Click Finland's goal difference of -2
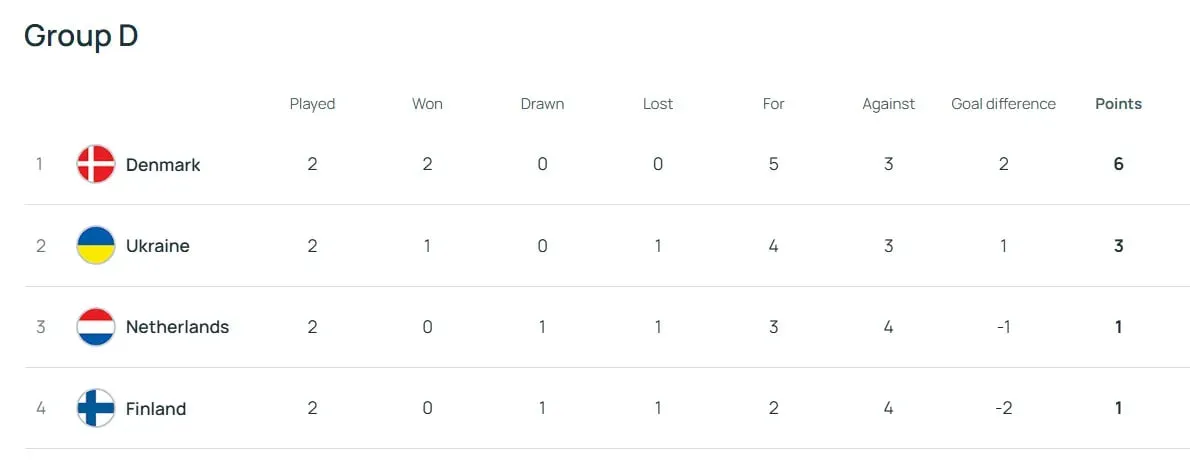The height and width of the screenshot is (465, 1190). click(x=1003, y=408)
